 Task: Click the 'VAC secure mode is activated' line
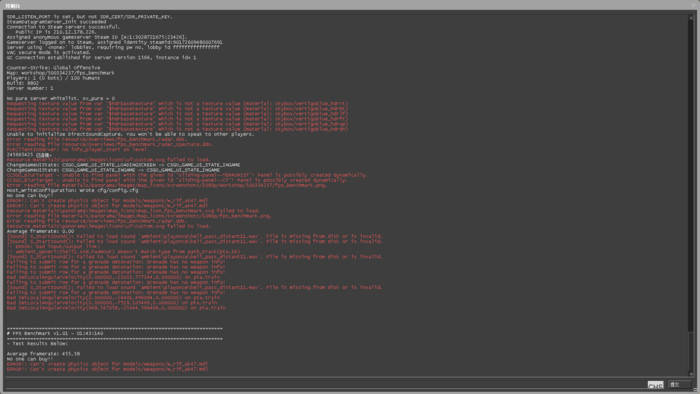48,52
